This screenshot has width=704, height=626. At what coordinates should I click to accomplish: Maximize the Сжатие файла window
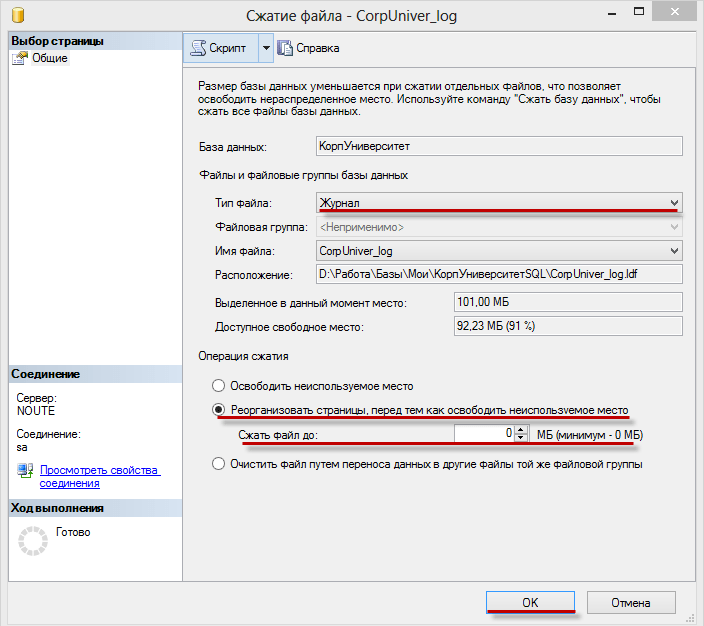[x=638, y=12]
